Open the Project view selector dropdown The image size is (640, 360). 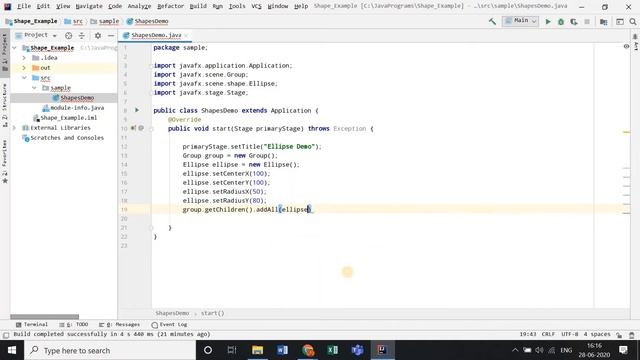coord(36,36)
